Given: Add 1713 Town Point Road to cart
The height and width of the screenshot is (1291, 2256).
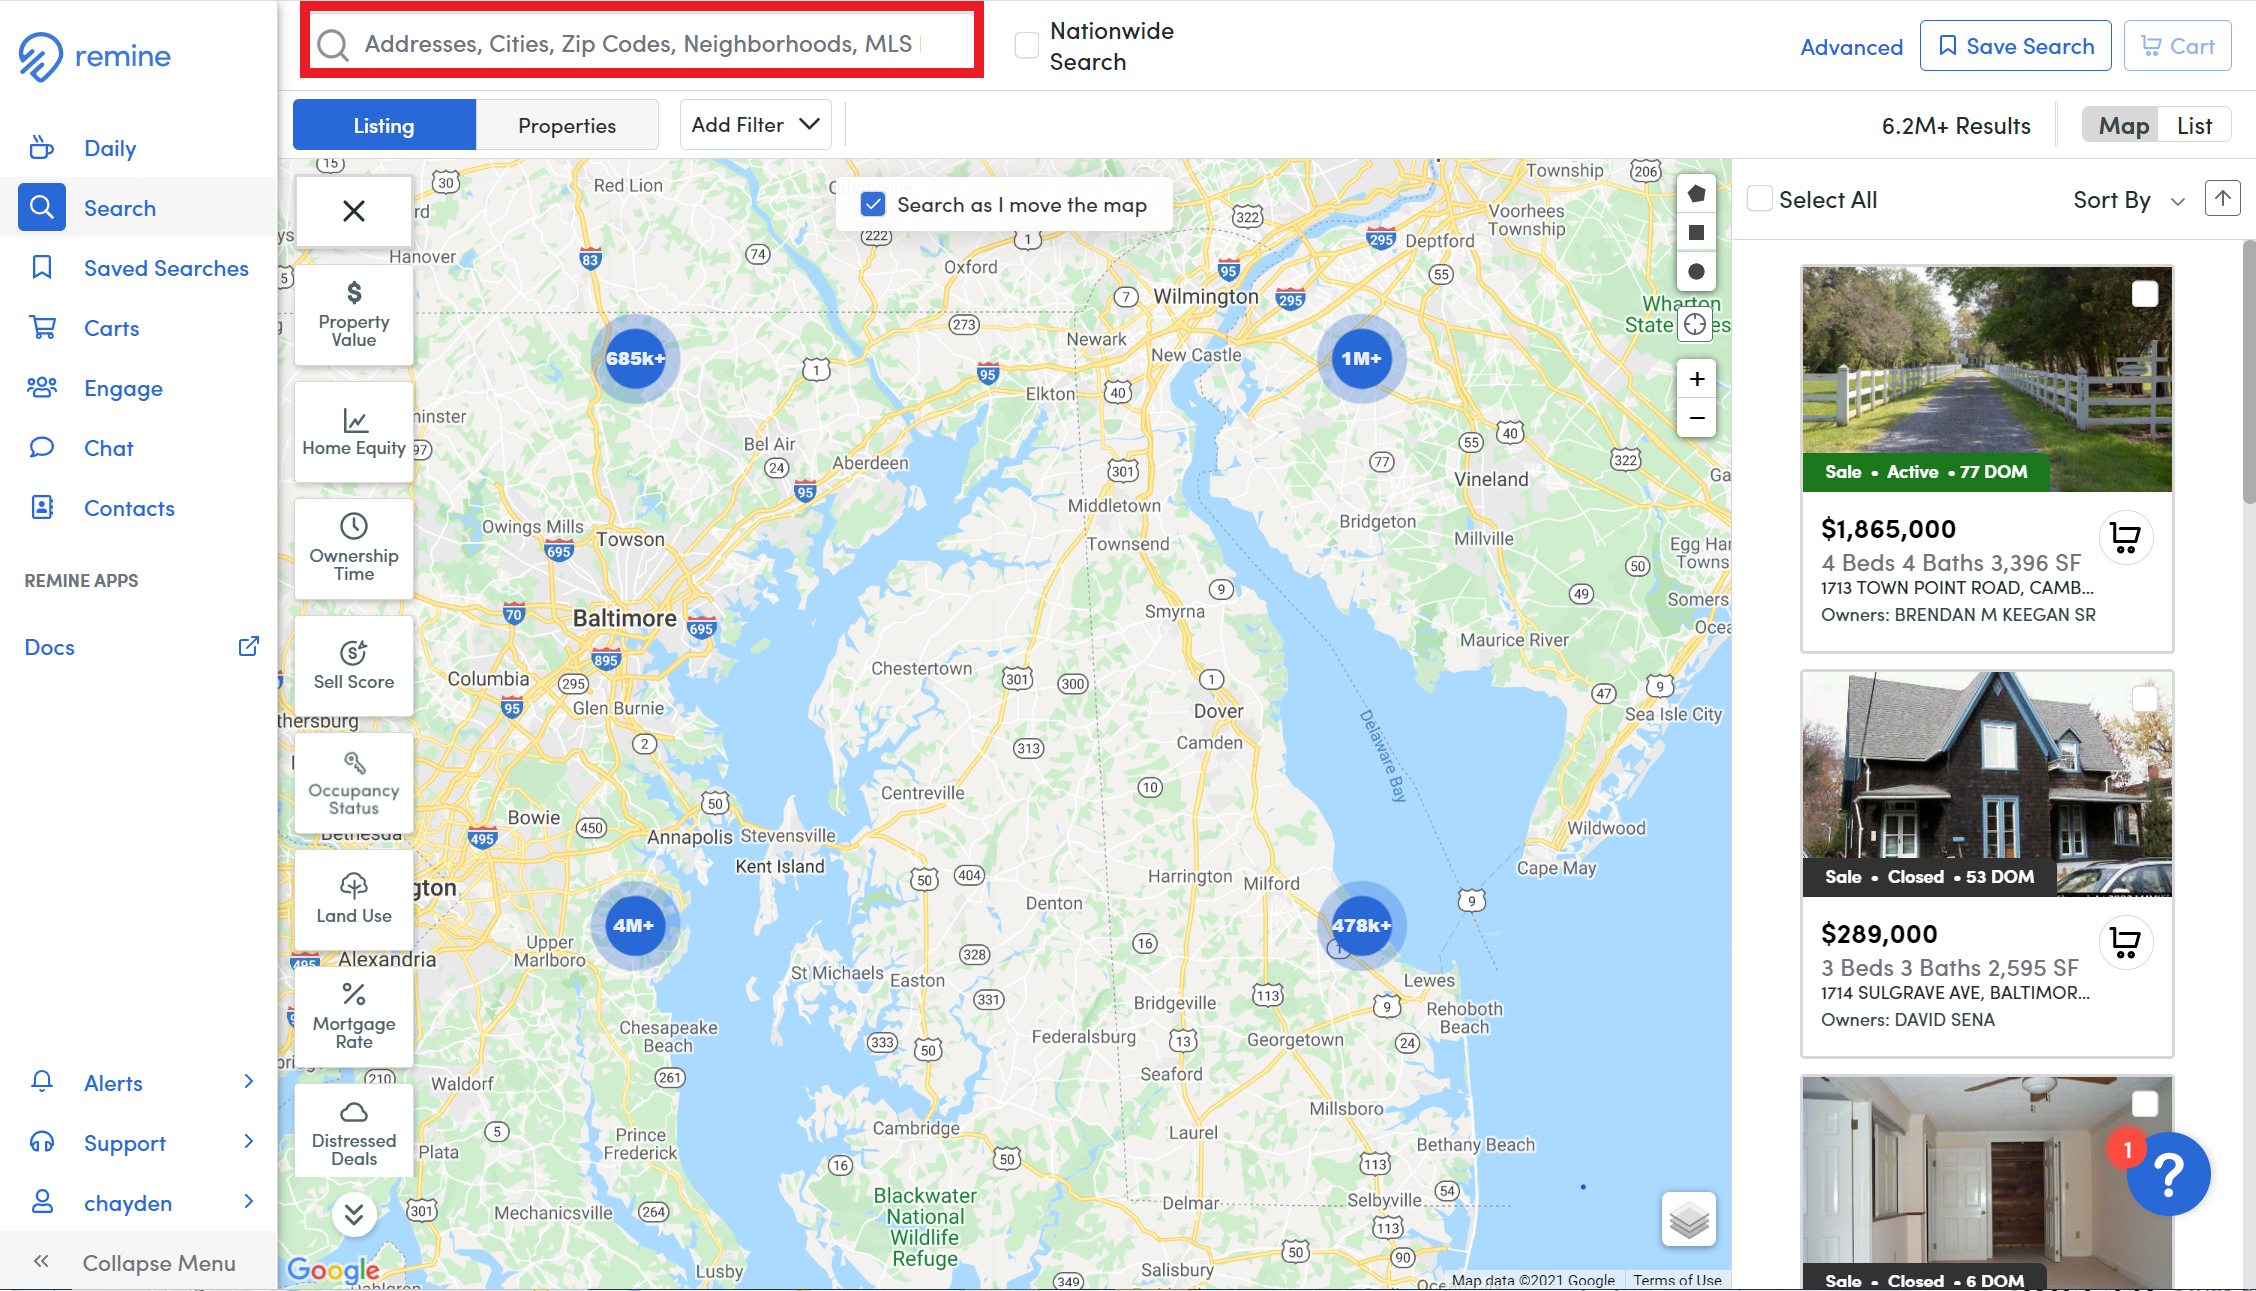Looking at the screenshot, I should 2125,538.
